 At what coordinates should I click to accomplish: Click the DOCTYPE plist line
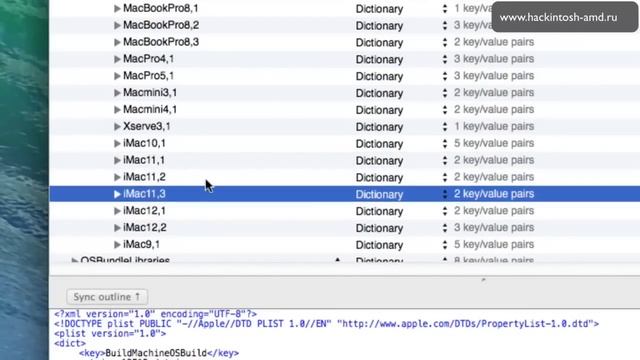[327, 324]
